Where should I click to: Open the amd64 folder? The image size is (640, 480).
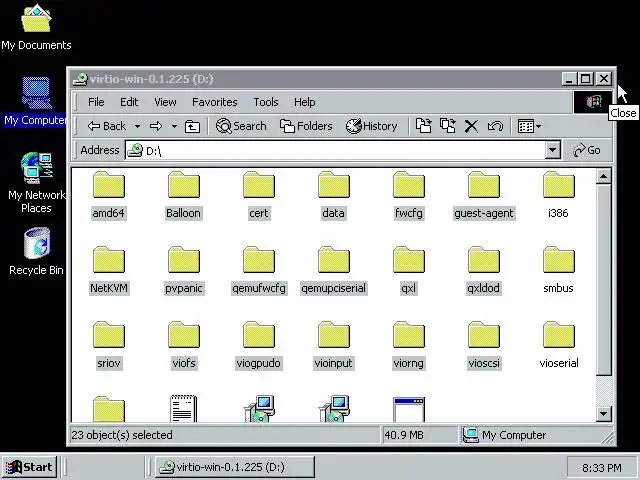click(109, 196)
